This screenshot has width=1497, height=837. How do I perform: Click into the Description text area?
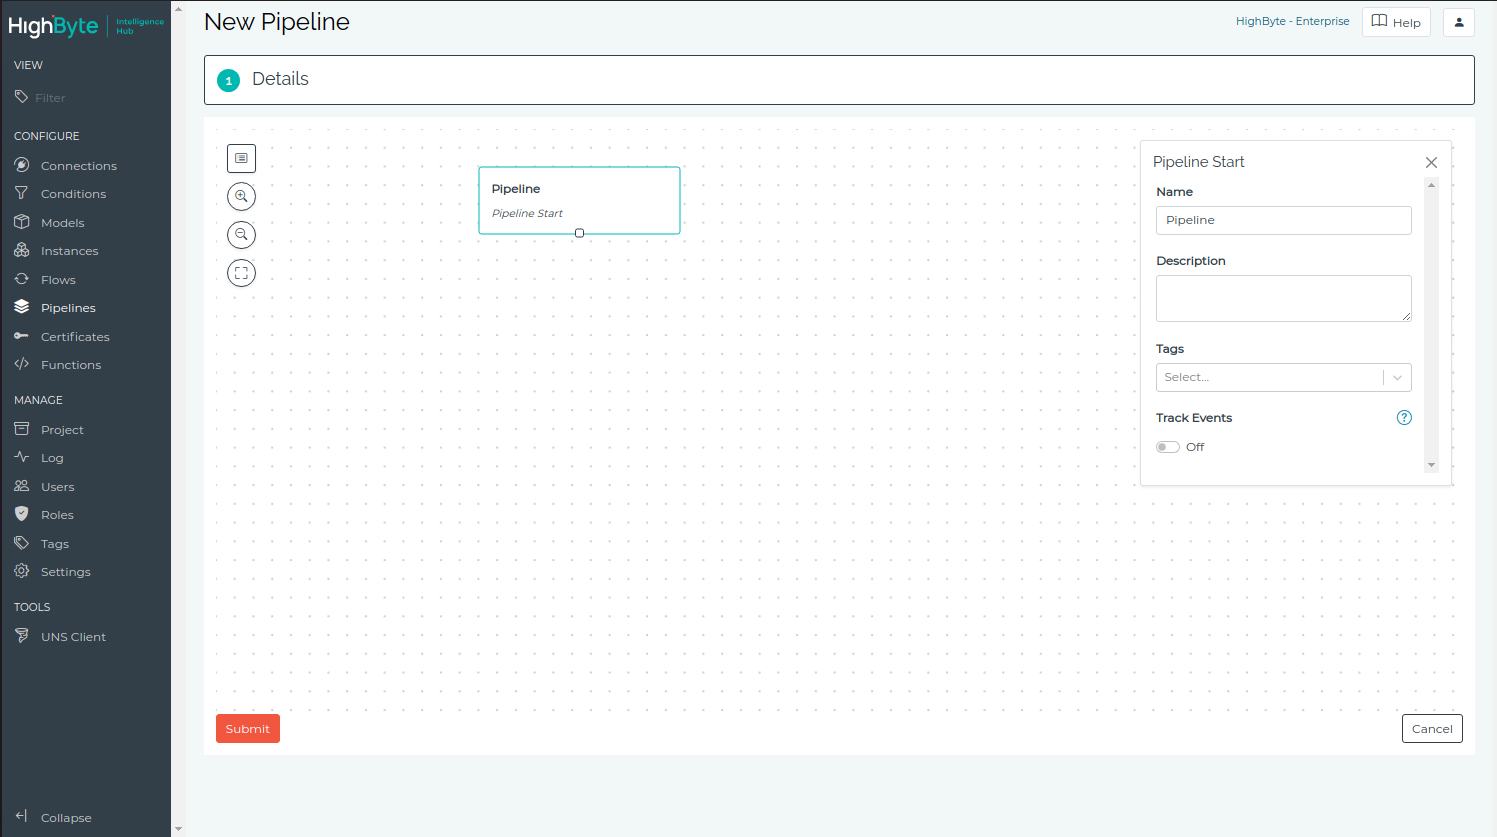click(x=1282, y=298)
